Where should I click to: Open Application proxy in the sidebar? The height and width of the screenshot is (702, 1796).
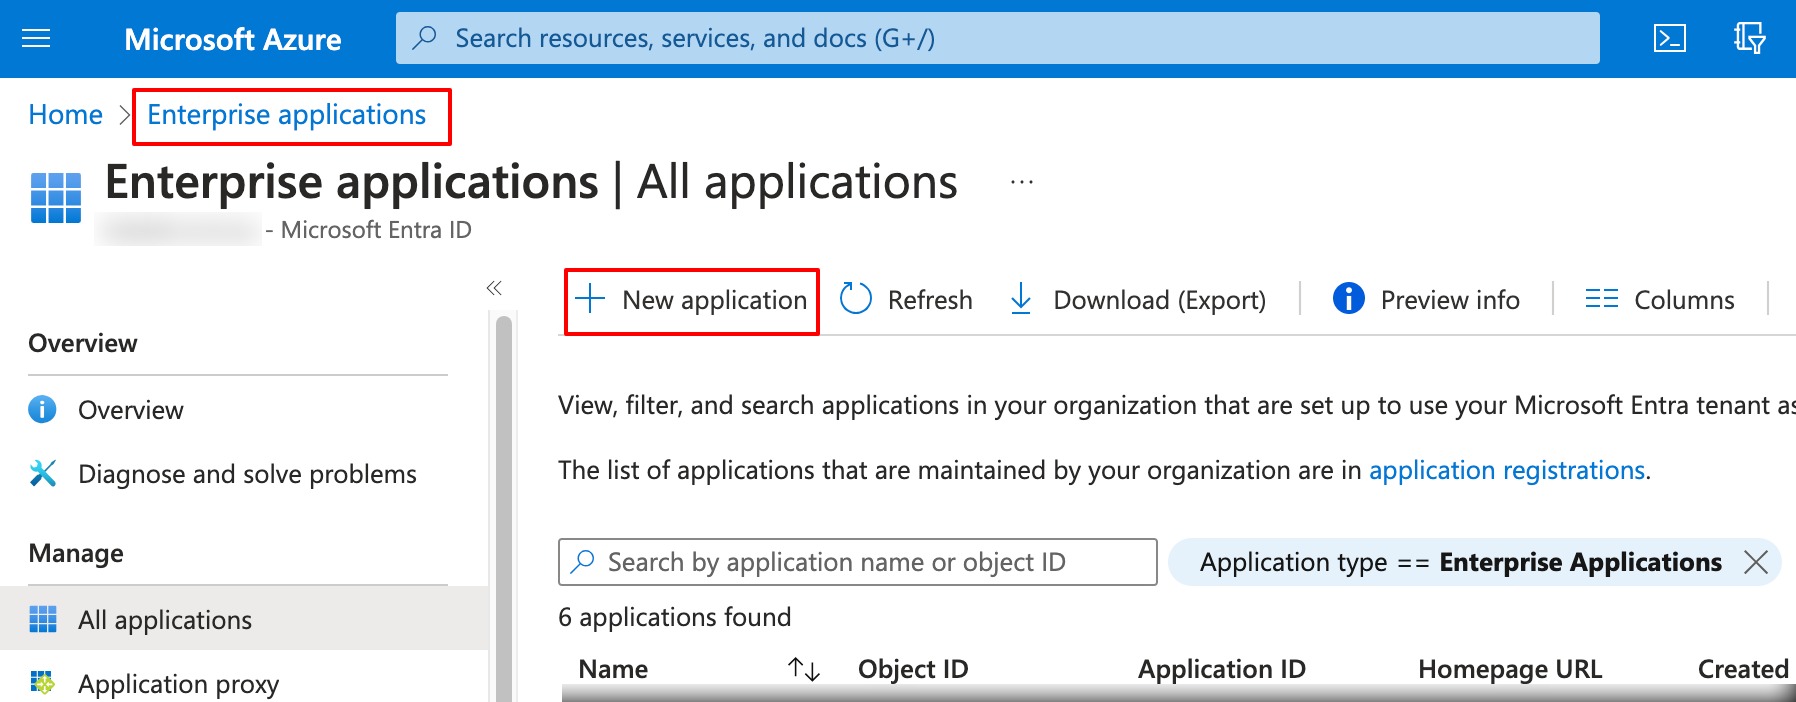[x=178, y=684]
